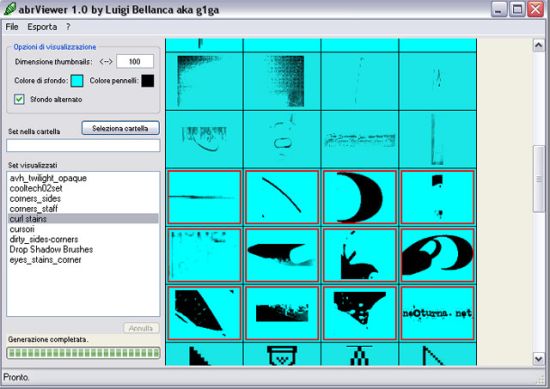The width and height of the screenshot is (550, 389).
Task: Open the black Colore pennelli swatch
Action: click(x=148, y=81)
